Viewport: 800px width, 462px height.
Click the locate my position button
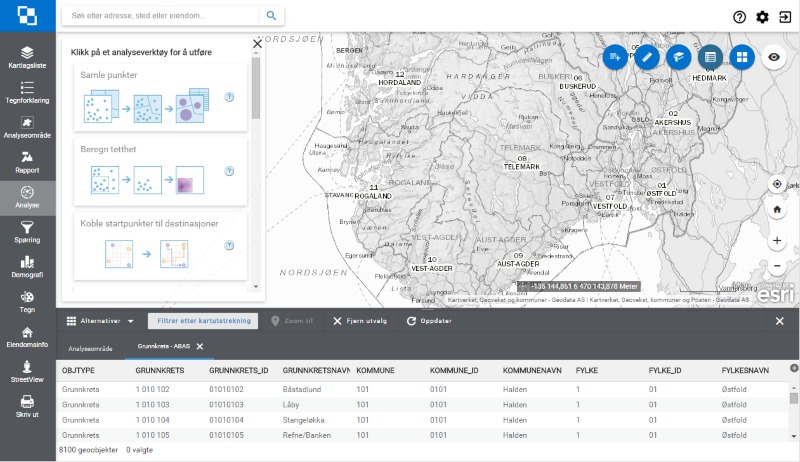[776, 184]
